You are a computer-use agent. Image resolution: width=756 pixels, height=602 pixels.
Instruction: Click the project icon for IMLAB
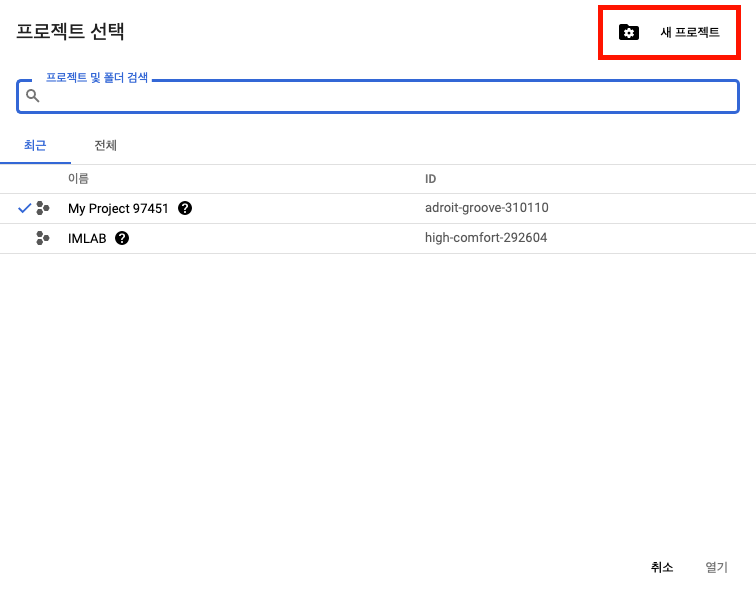43,238
